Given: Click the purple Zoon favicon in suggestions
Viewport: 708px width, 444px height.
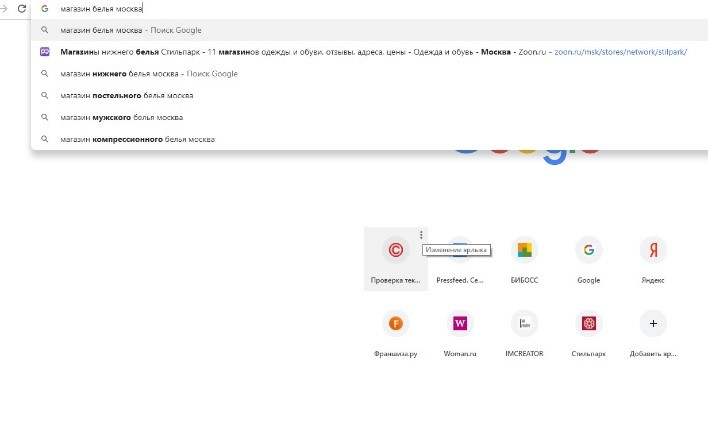Looking at the screenshot, I should coord(45,52).
